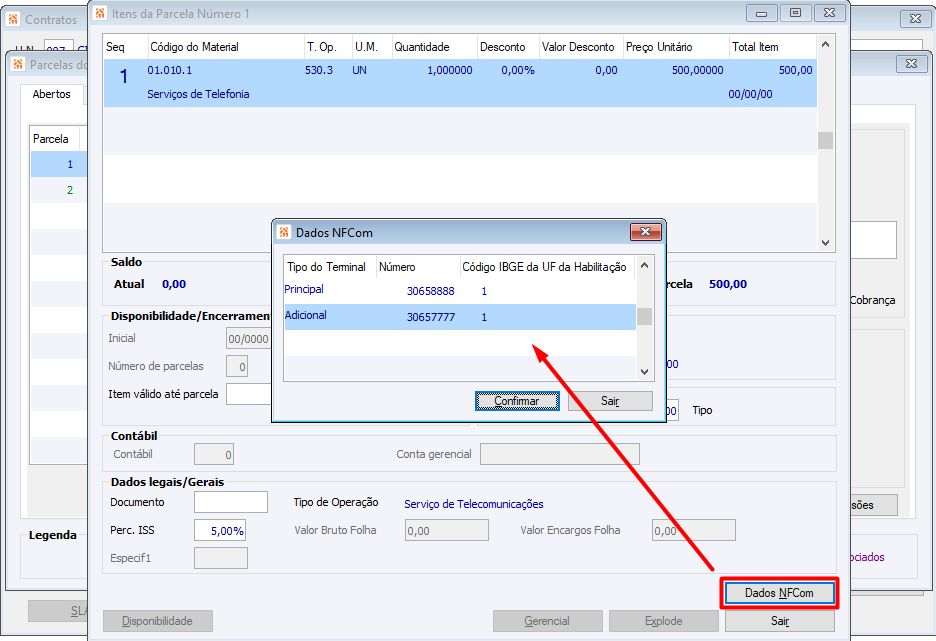Click terminal number 30657777
This screenshot has width=936, height=641.
tap(430, 318)
